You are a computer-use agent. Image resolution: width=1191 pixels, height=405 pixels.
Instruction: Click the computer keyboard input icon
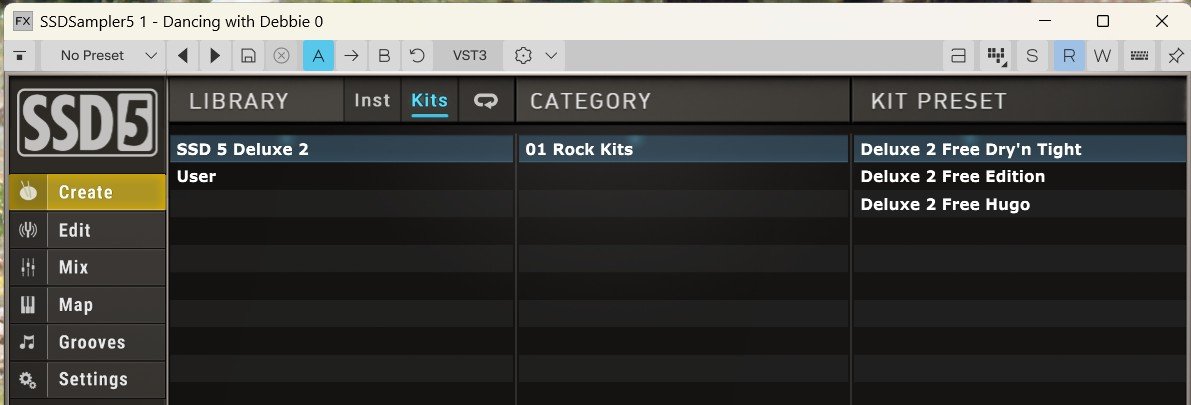click(x=1139, y=56)
